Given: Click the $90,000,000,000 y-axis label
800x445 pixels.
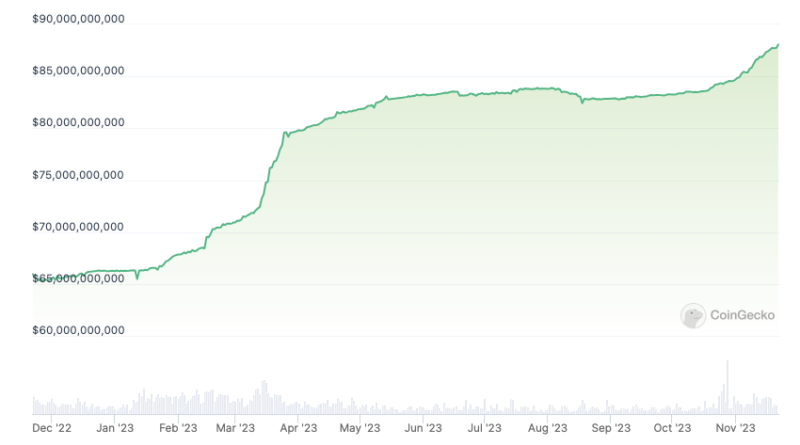Looking at the screenshot, I should (78, 19).
